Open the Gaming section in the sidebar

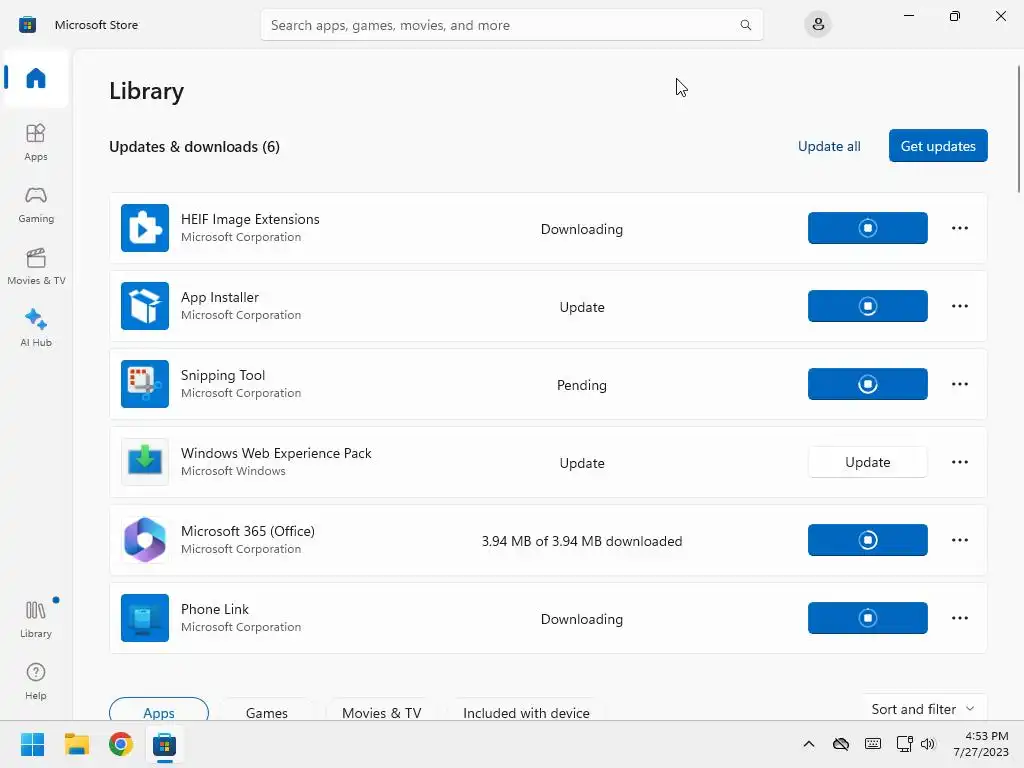coord(36,204)
